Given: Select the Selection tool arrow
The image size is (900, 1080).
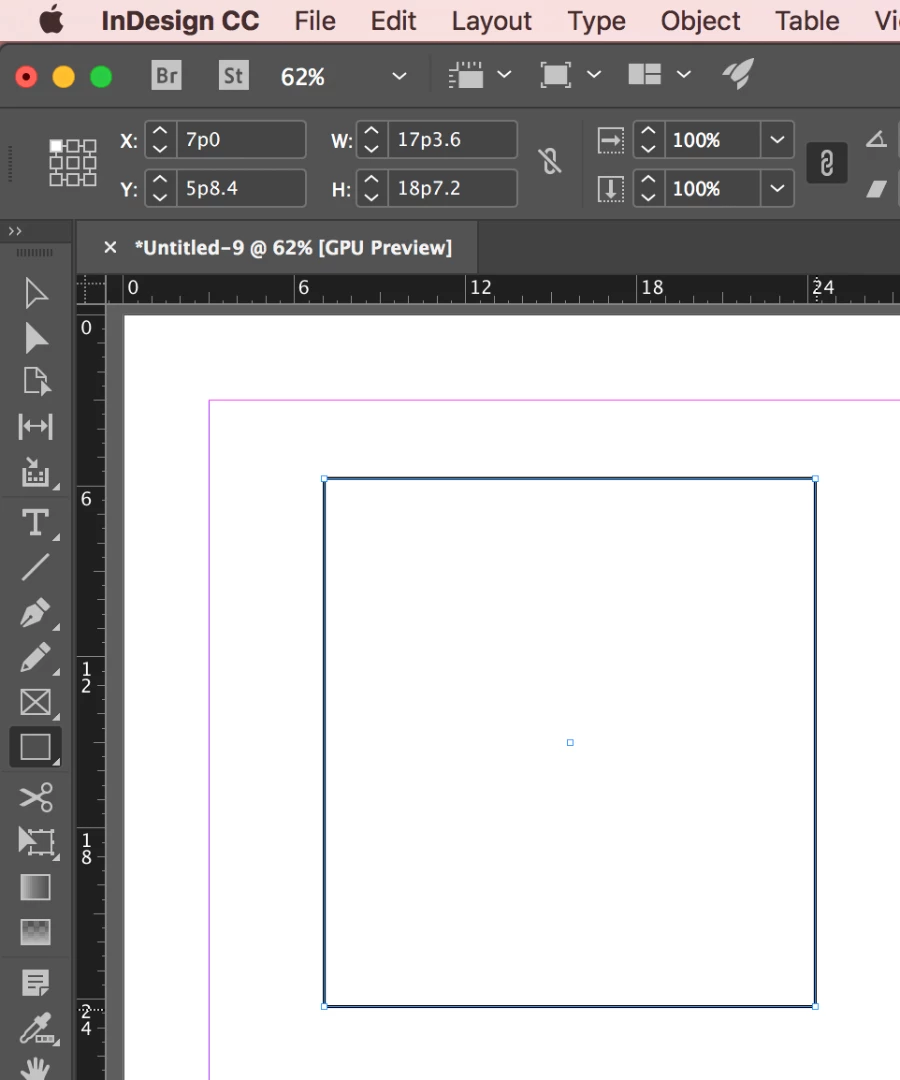Looking at the screenshot, I should (x=35, y=293).
